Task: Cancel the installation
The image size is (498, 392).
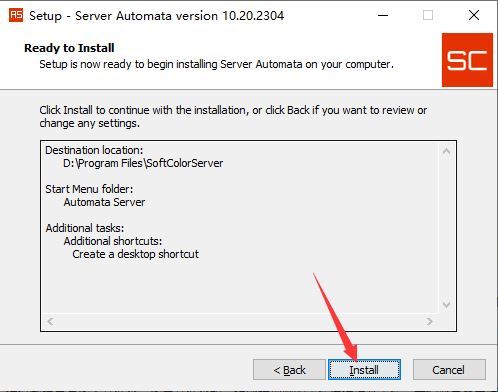Action: point(449,370)
